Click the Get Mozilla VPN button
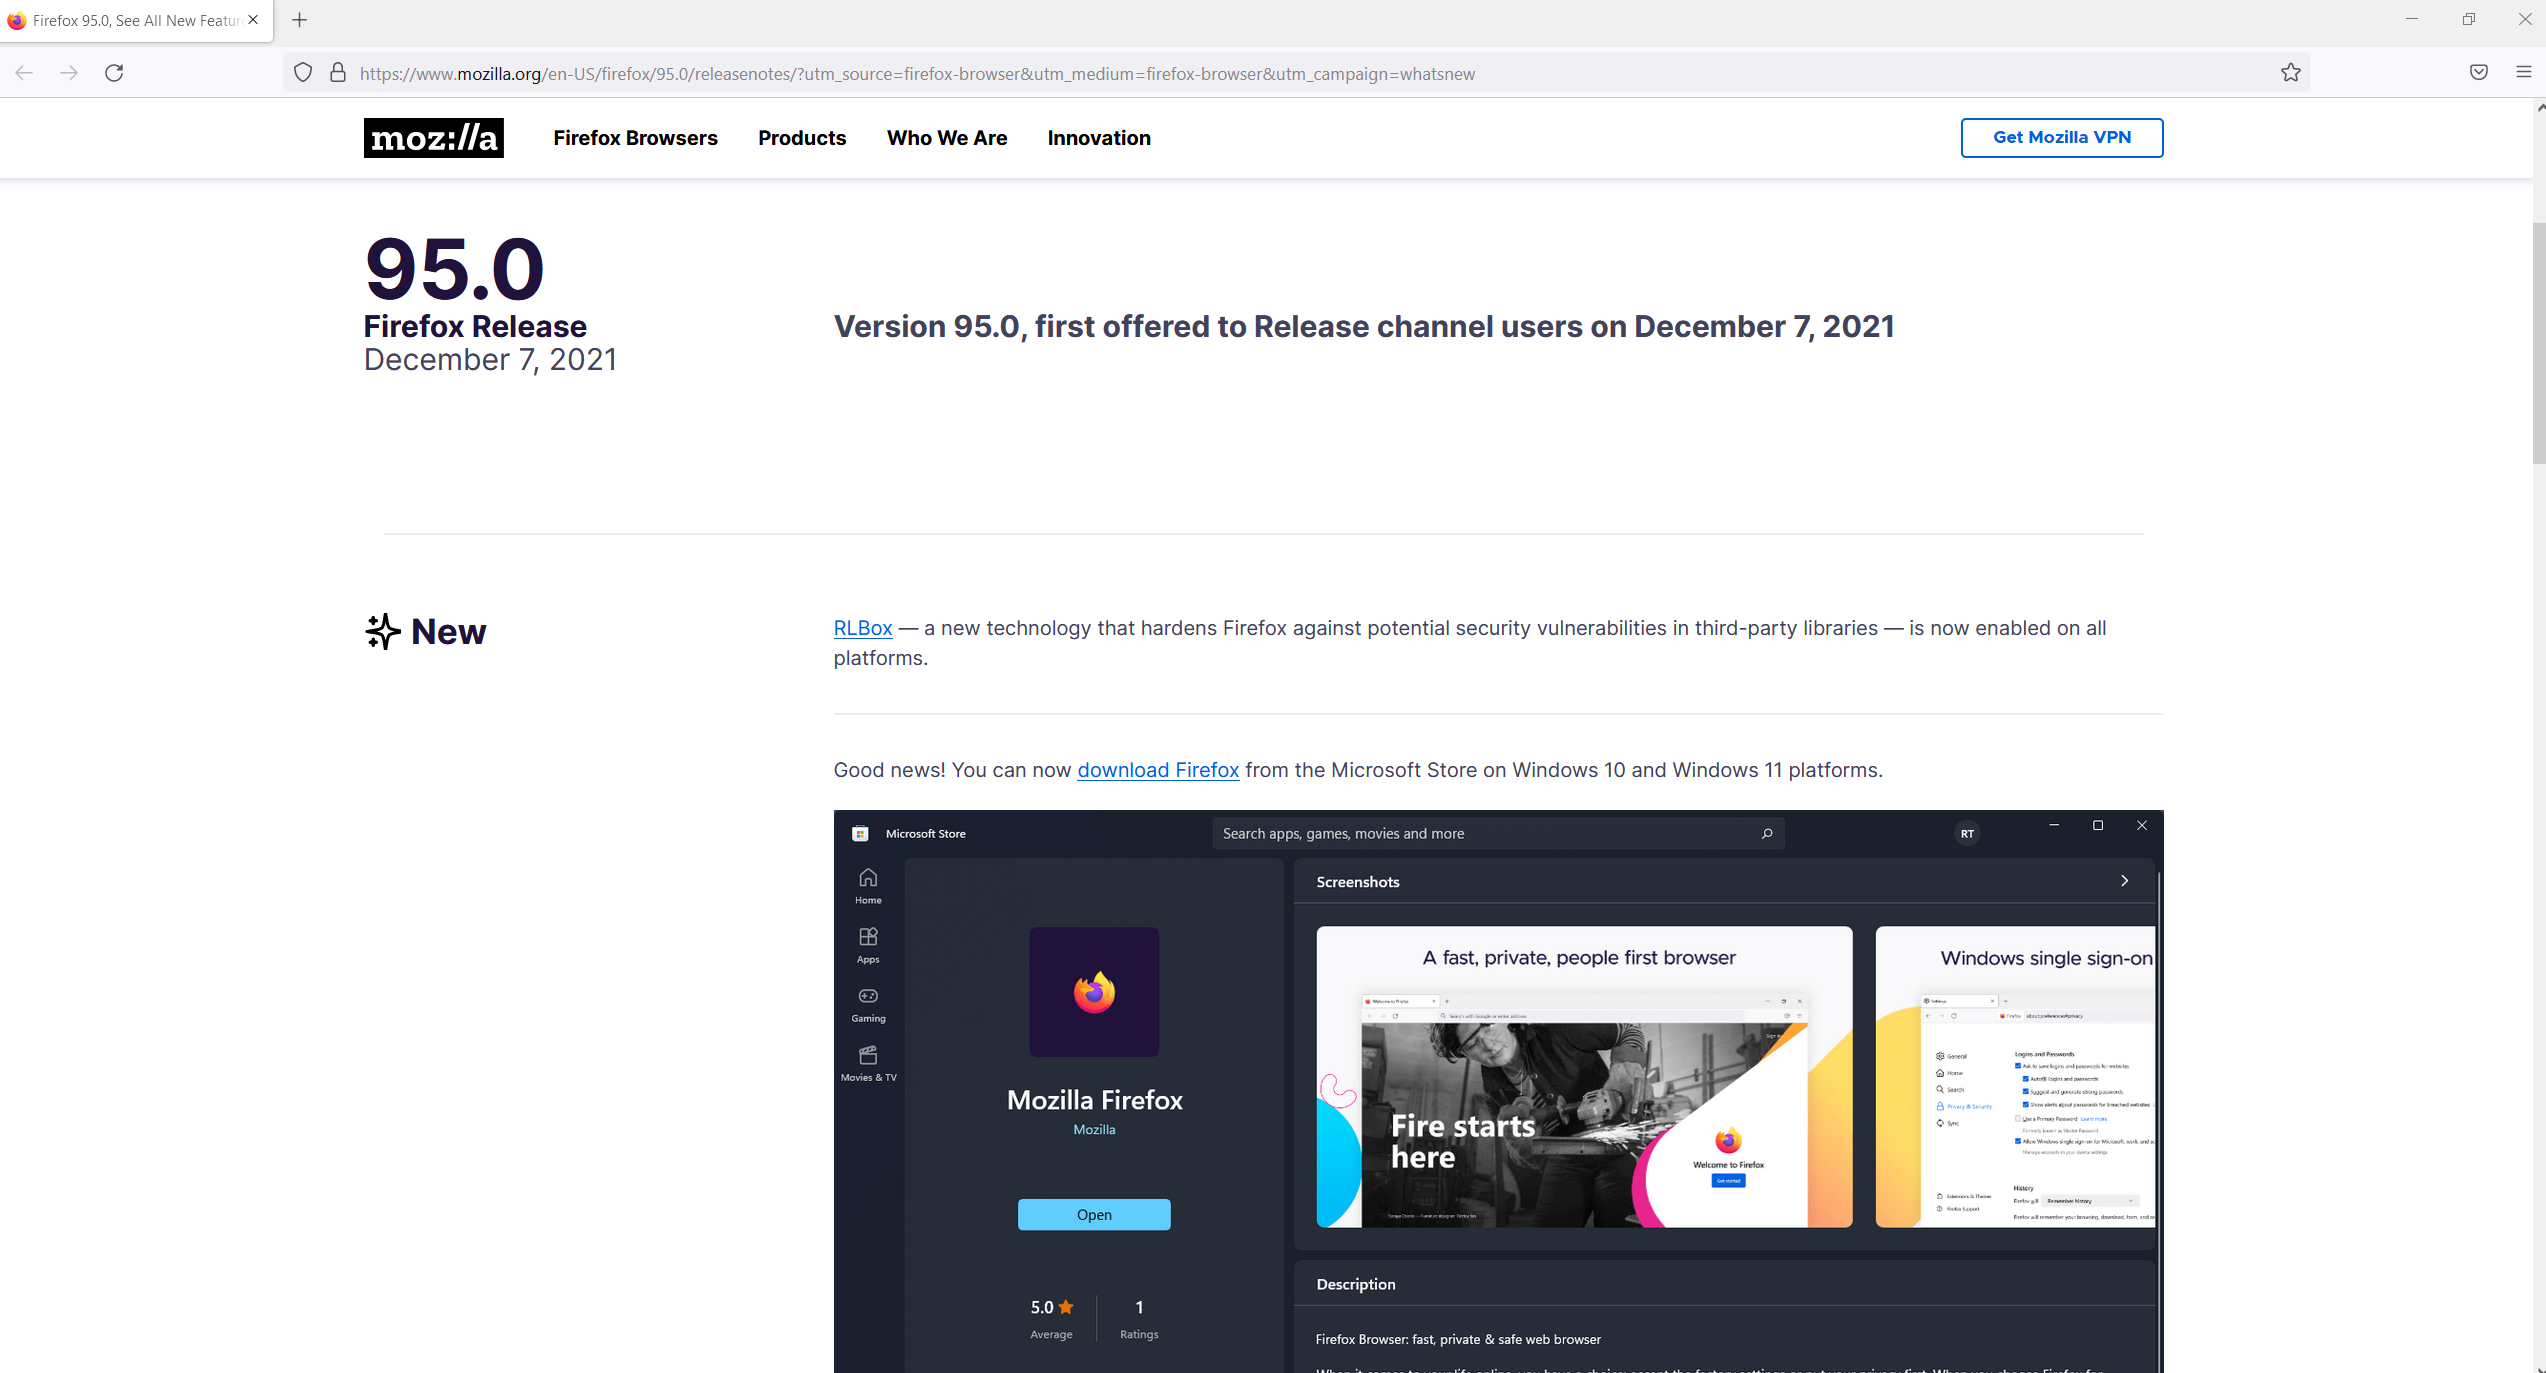This screenshot has height=1373, width=2546. coord(2062,138)
